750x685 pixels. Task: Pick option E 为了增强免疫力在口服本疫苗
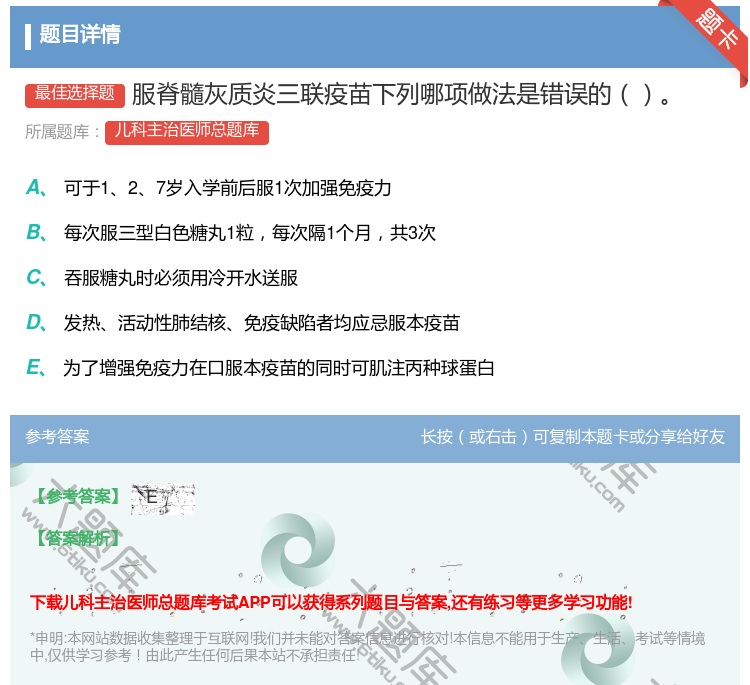260,368
